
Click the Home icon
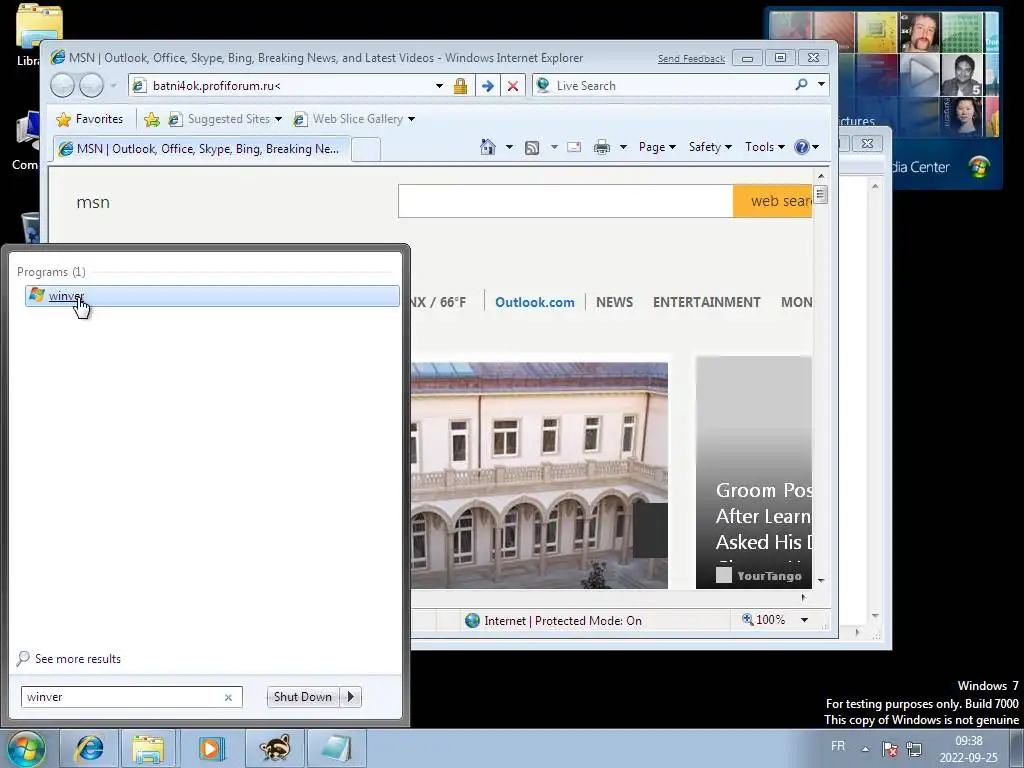click(x=487, y=147)
